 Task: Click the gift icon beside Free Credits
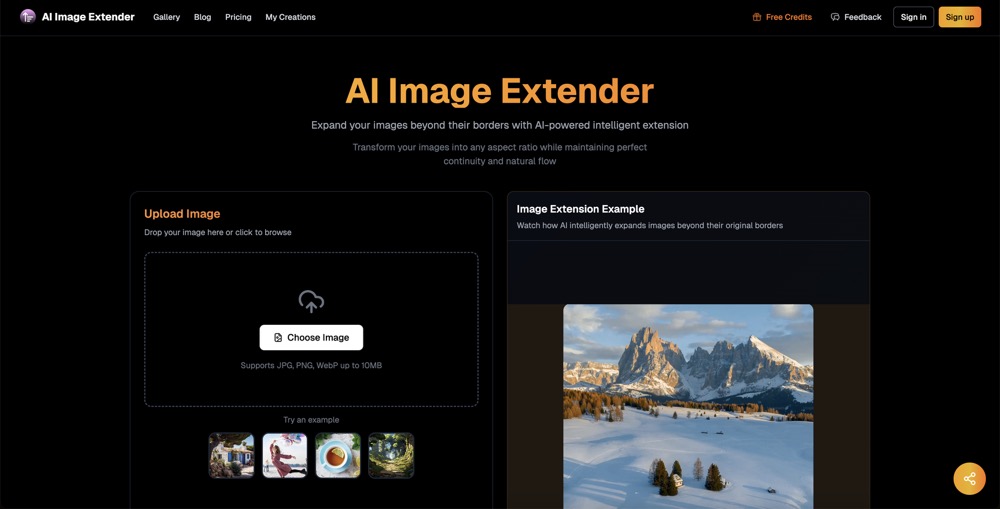click(757, 17)
